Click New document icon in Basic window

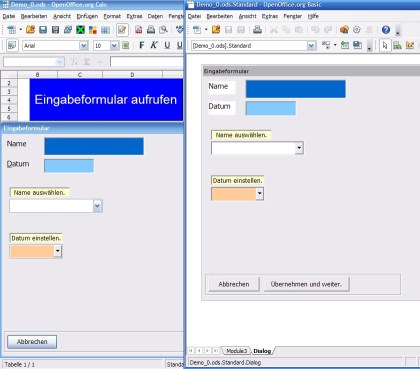(x=197, y=30)
